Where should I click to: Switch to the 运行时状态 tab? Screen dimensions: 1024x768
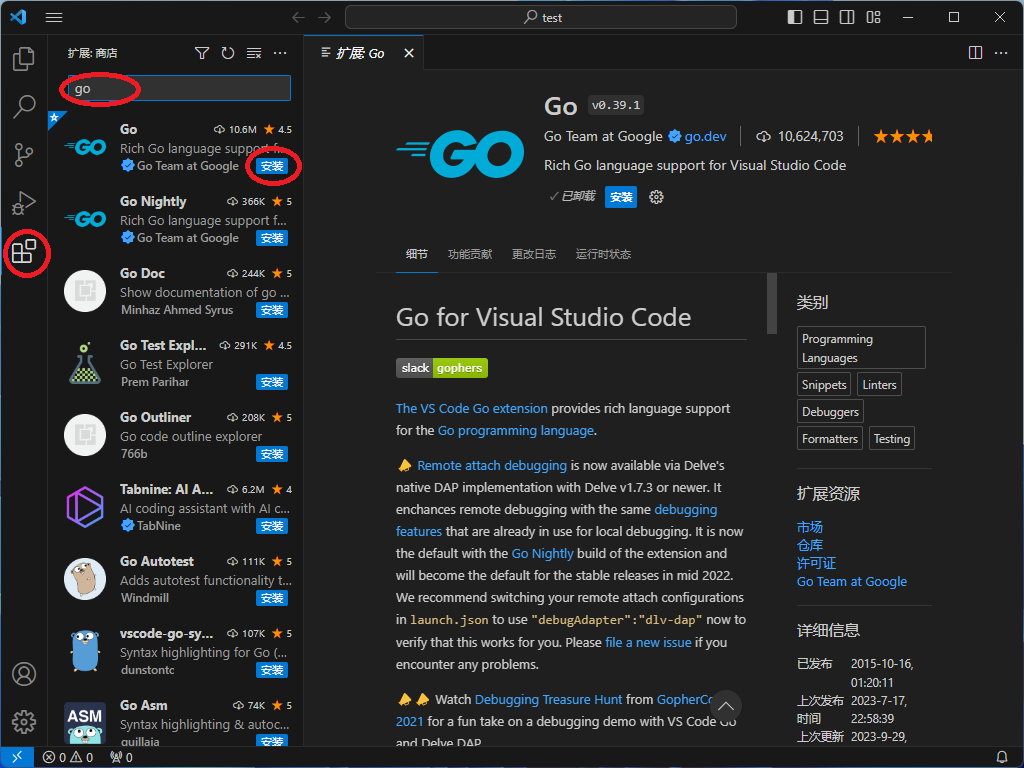(x=603, y=254)
